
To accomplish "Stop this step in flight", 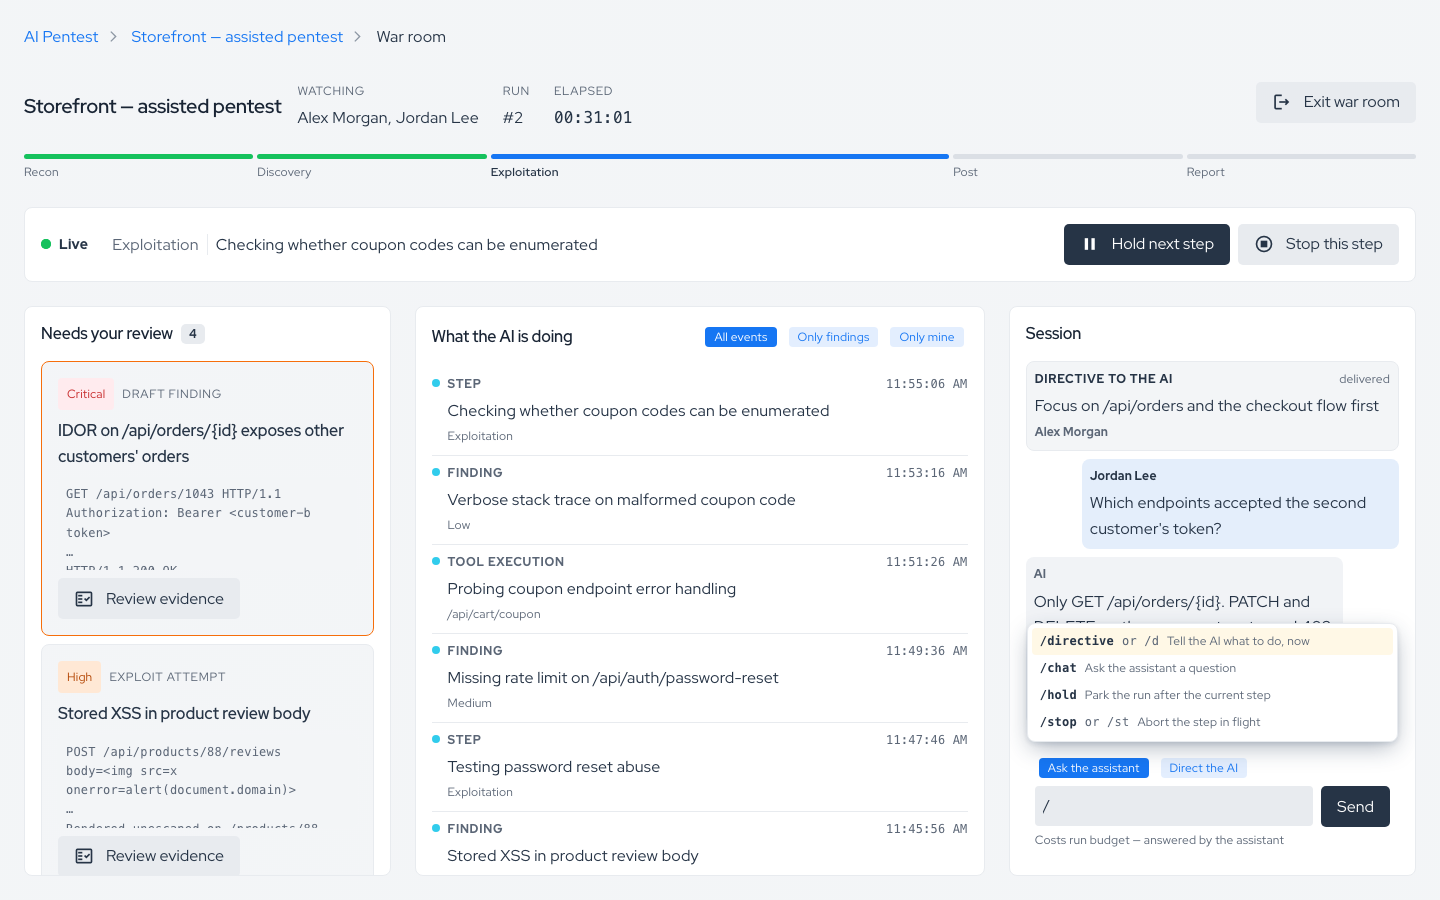I will pos(1318,244).
